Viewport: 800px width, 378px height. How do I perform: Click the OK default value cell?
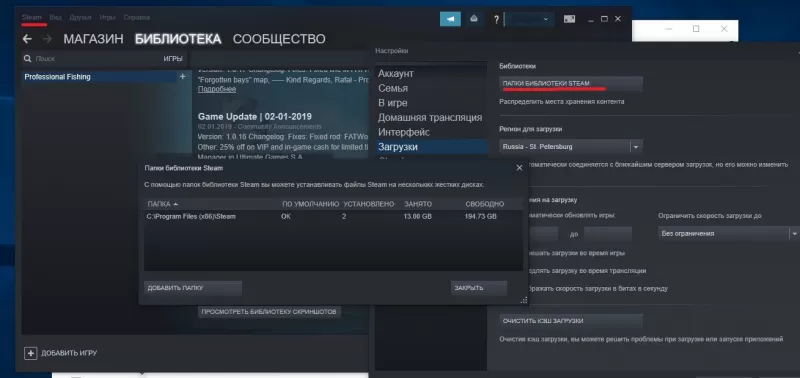(x=286, y=216)
